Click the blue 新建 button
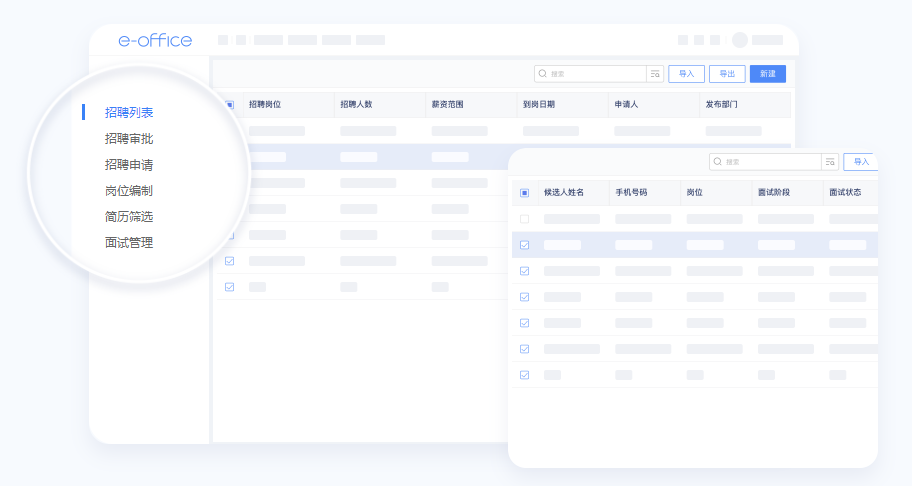912x486 pixels. pos(767,74)
